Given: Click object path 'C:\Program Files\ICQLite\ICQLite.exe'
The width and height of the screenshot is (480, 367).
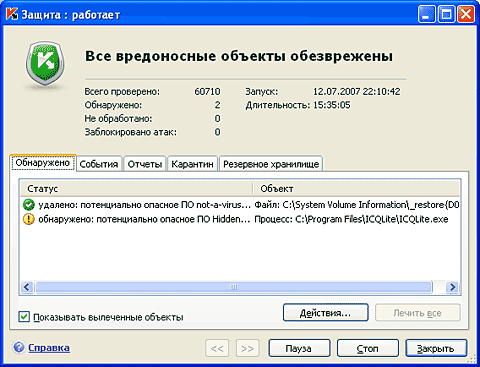Looking at the screenshot, I should tap(372, 219).
